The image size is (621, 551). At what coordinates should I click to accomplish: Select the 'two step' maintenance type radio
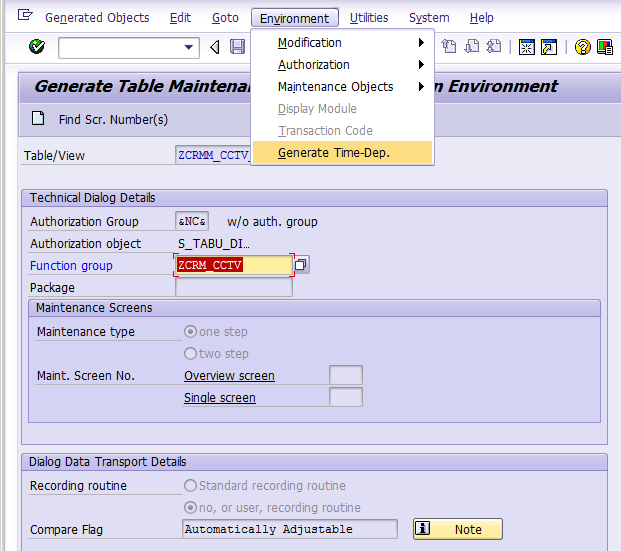point(190,353)
